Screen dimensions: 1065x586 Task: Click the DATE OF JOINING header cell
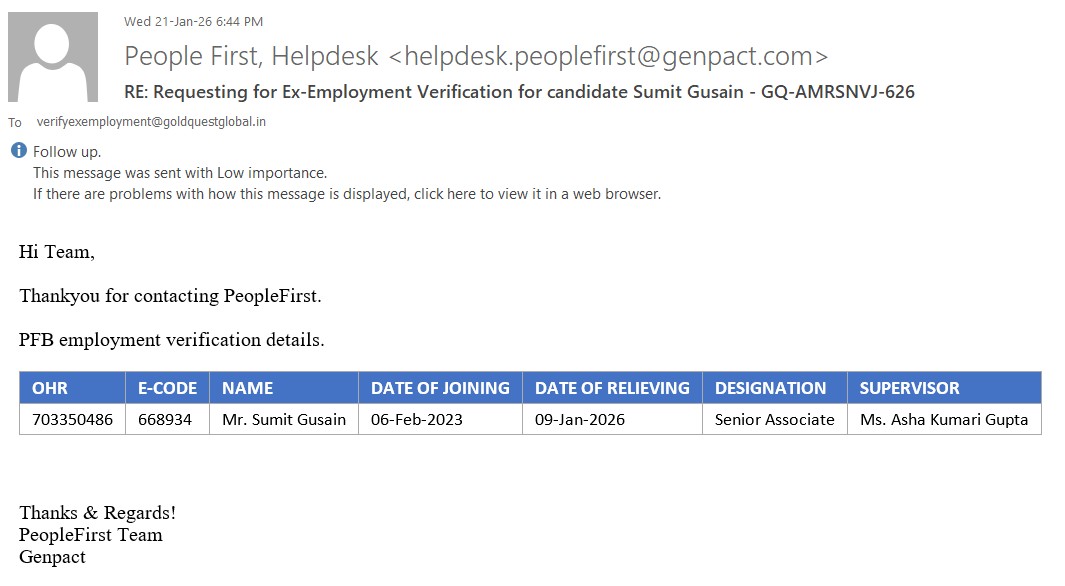[440, 388]
